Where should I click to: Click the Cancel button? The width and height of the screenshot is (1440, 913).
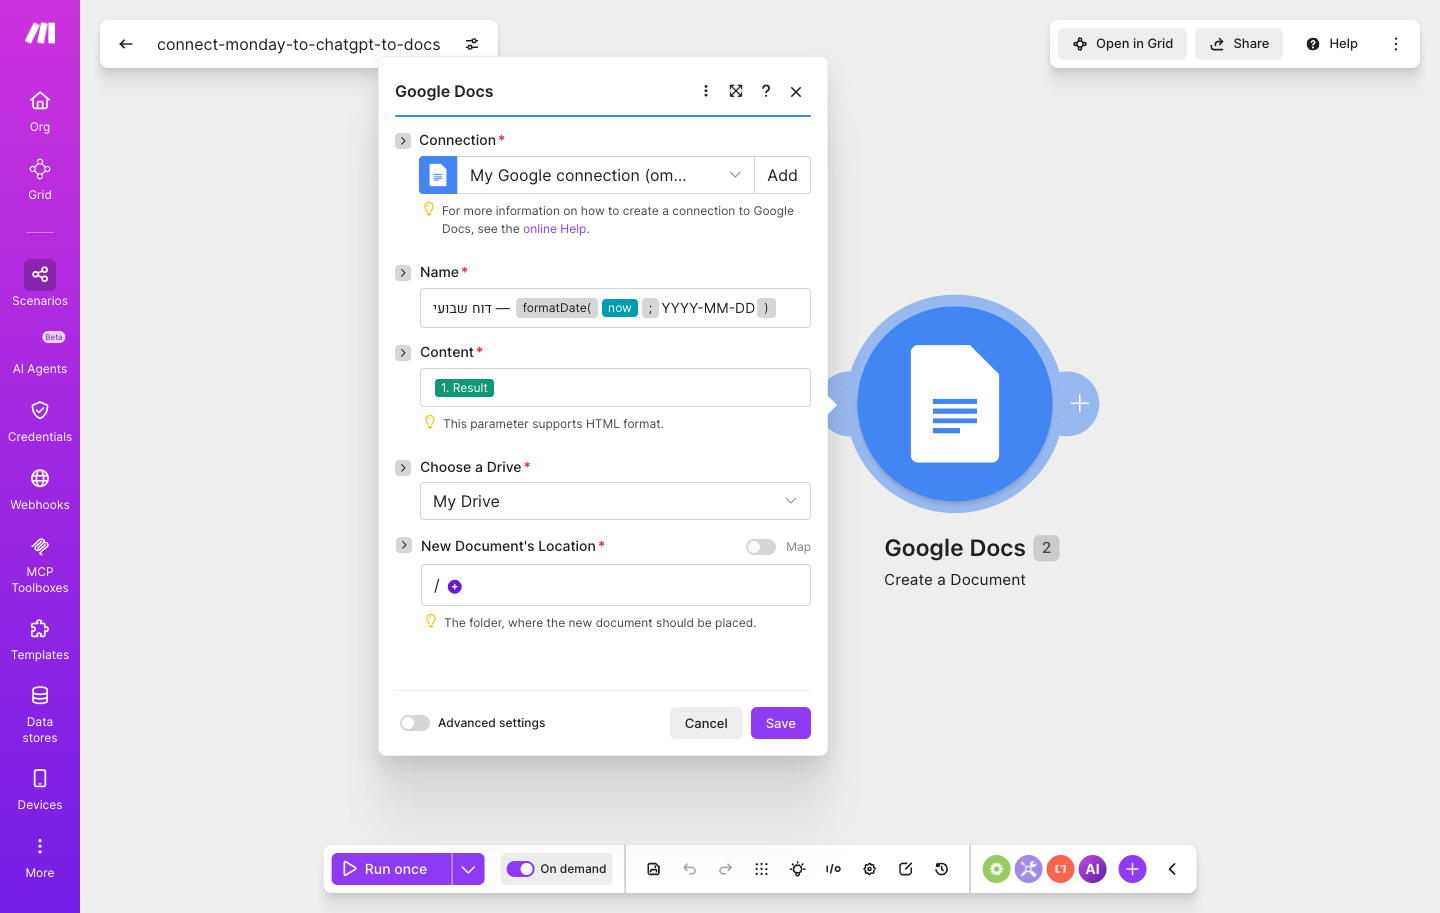706,723
